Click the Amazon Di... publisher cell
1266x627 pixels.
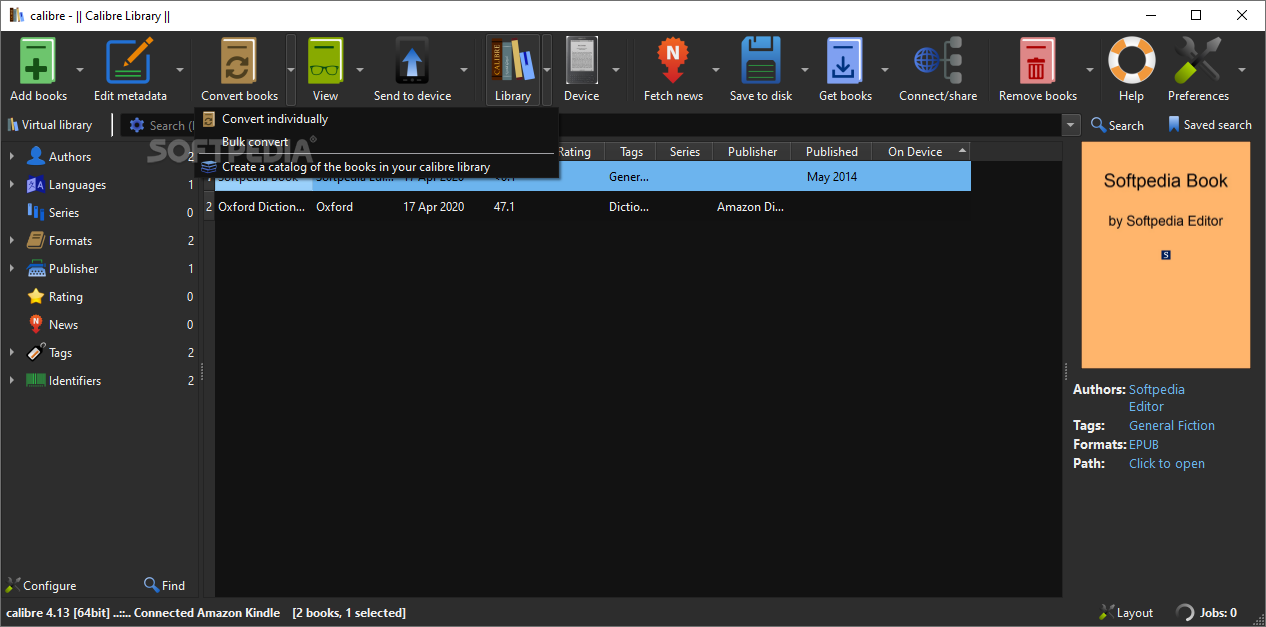coord(750,207)
